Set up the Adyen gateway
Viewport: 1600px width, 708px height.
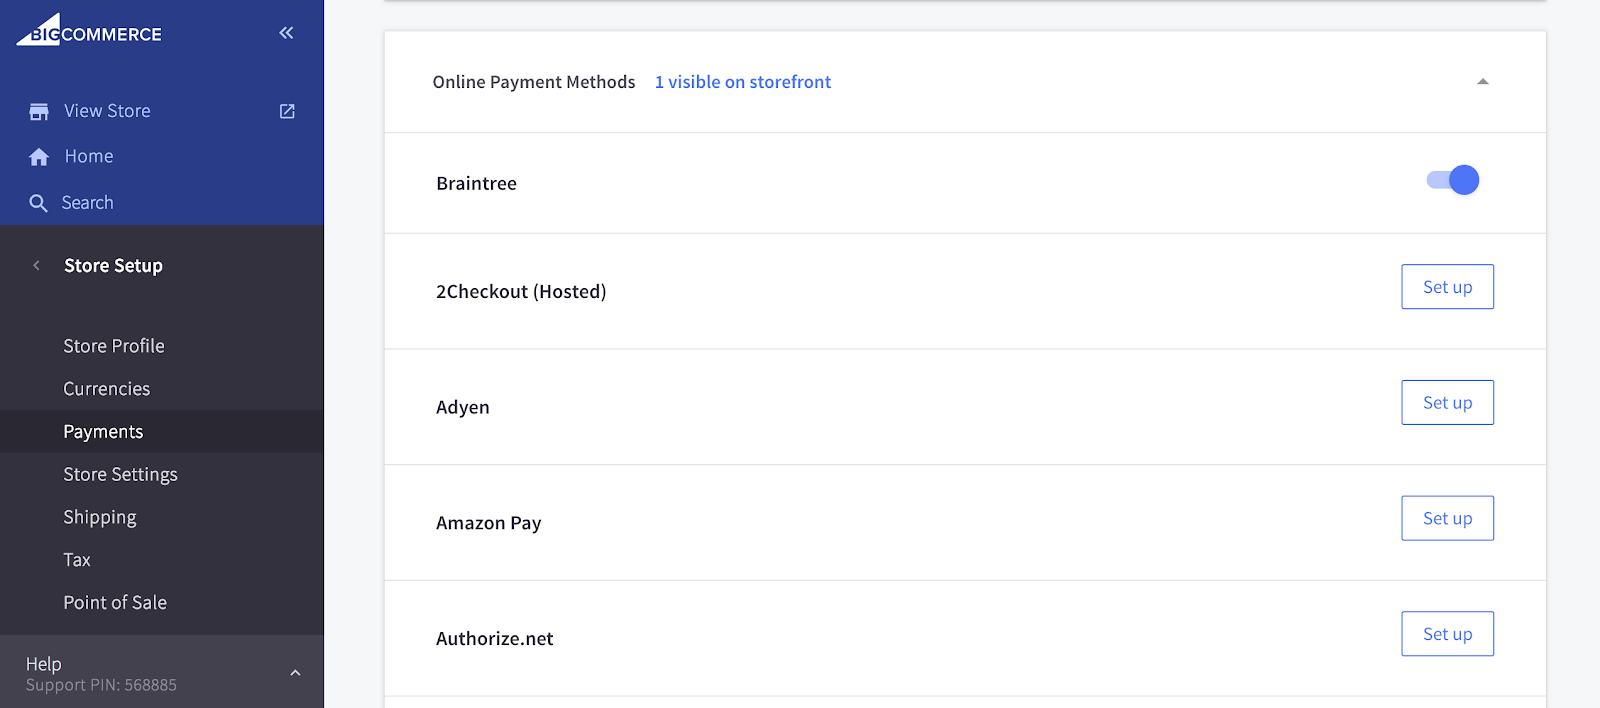[x=1447, y=402]
